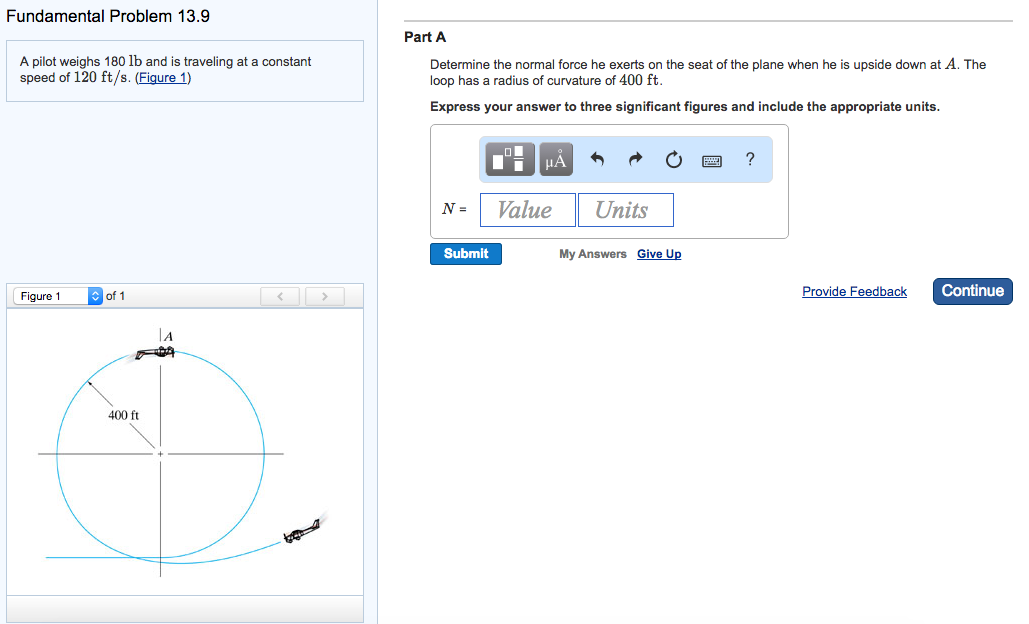Click the left navigation chevron above the figure
The image size is (1029, 624).
pyautogui.click(x=280, y=296)
